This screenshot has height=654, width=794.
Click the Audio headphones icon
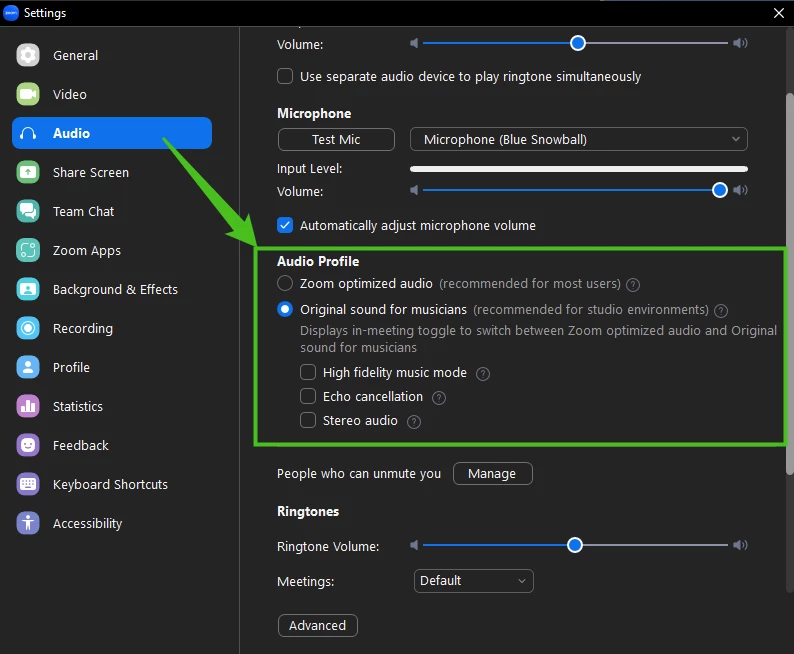click(x=28, y=133)
